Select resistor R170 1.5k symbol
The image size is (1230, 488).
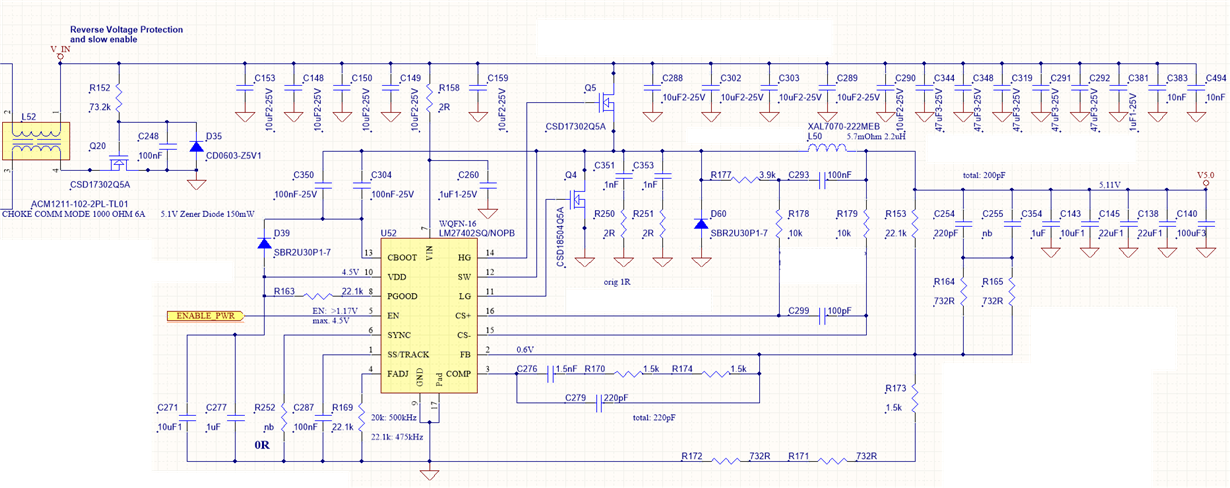pos(627,373)
